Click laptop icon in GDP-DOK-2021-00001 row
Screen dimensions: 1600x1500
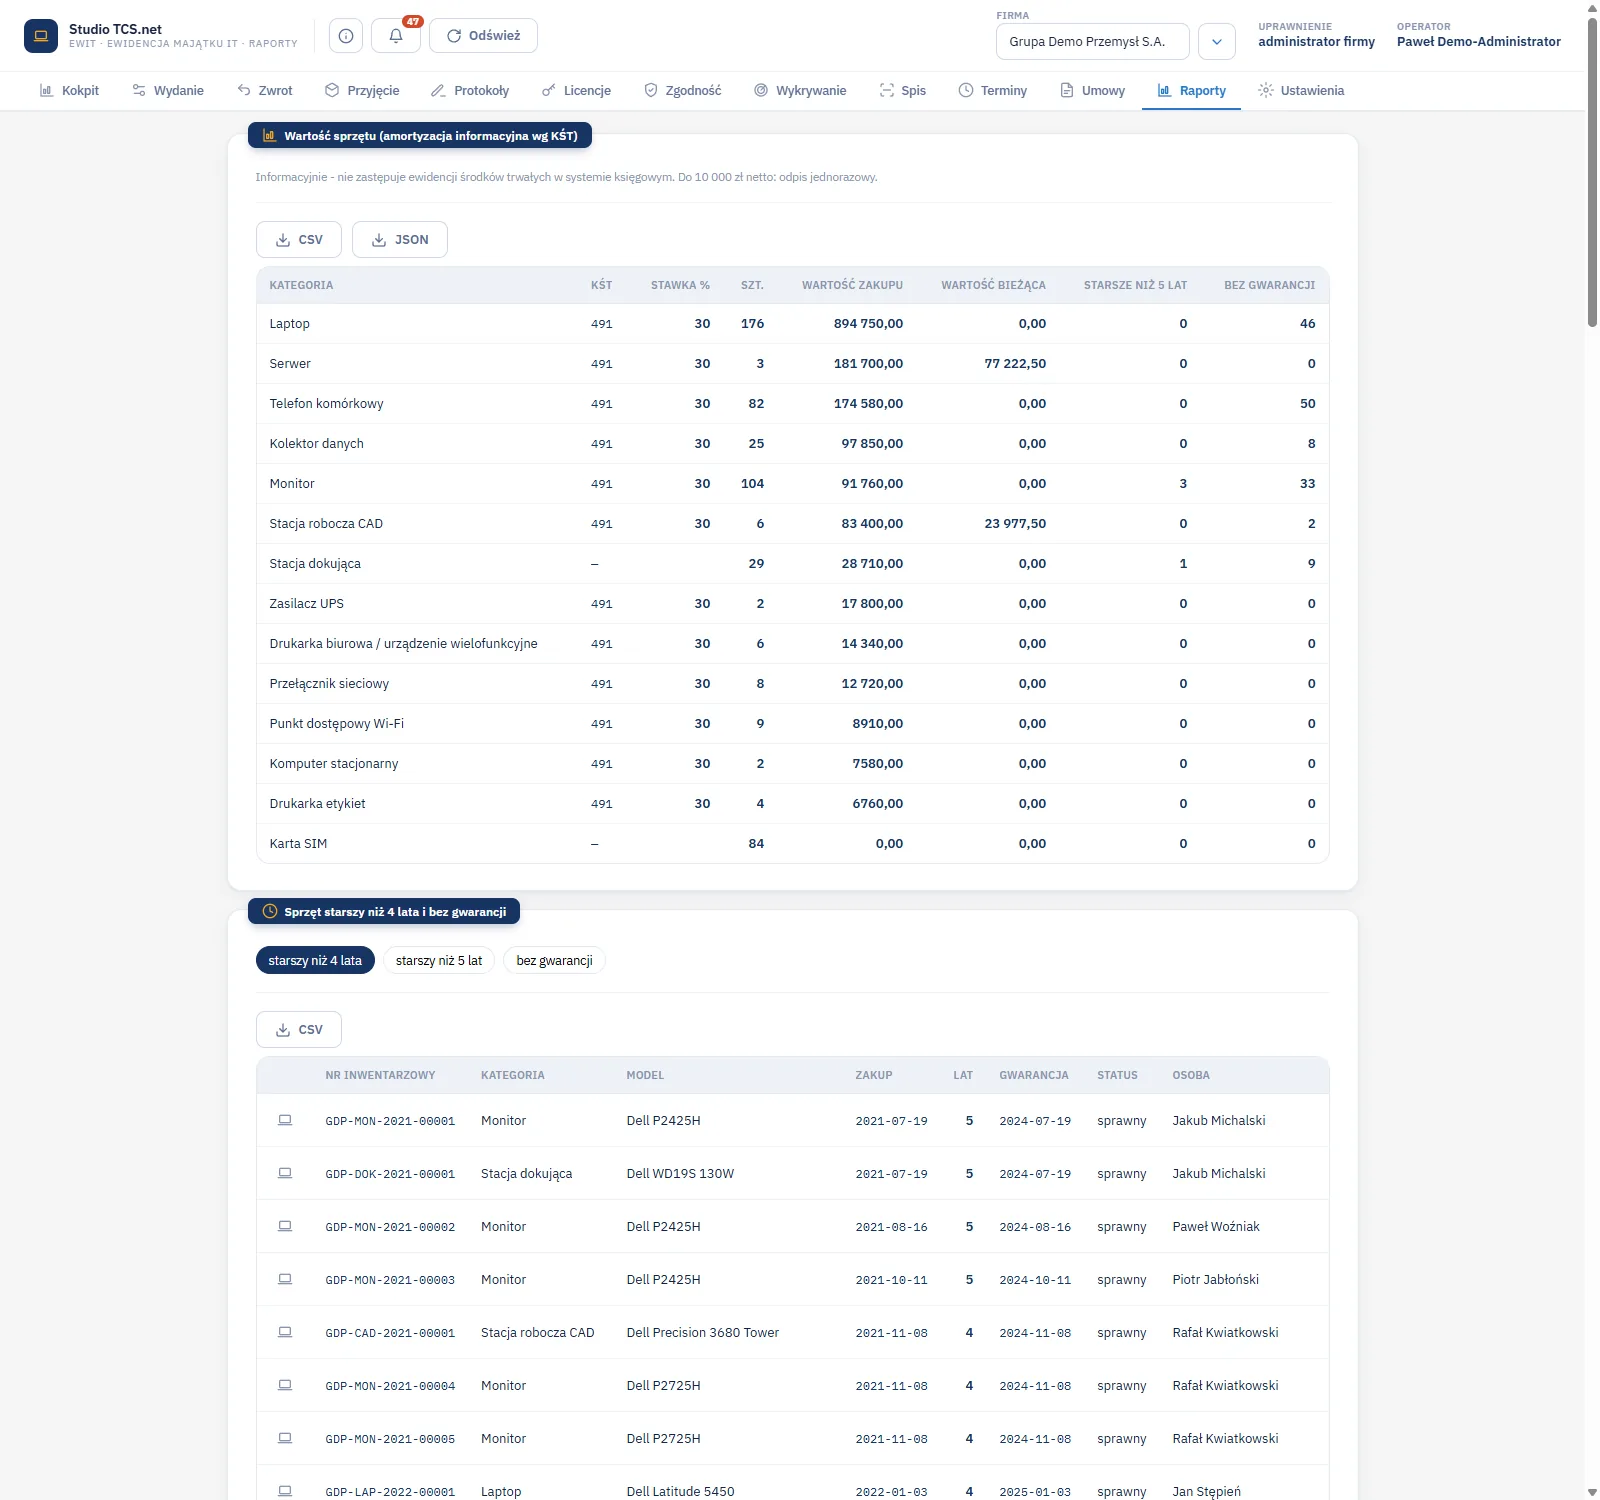[285, 1173]
